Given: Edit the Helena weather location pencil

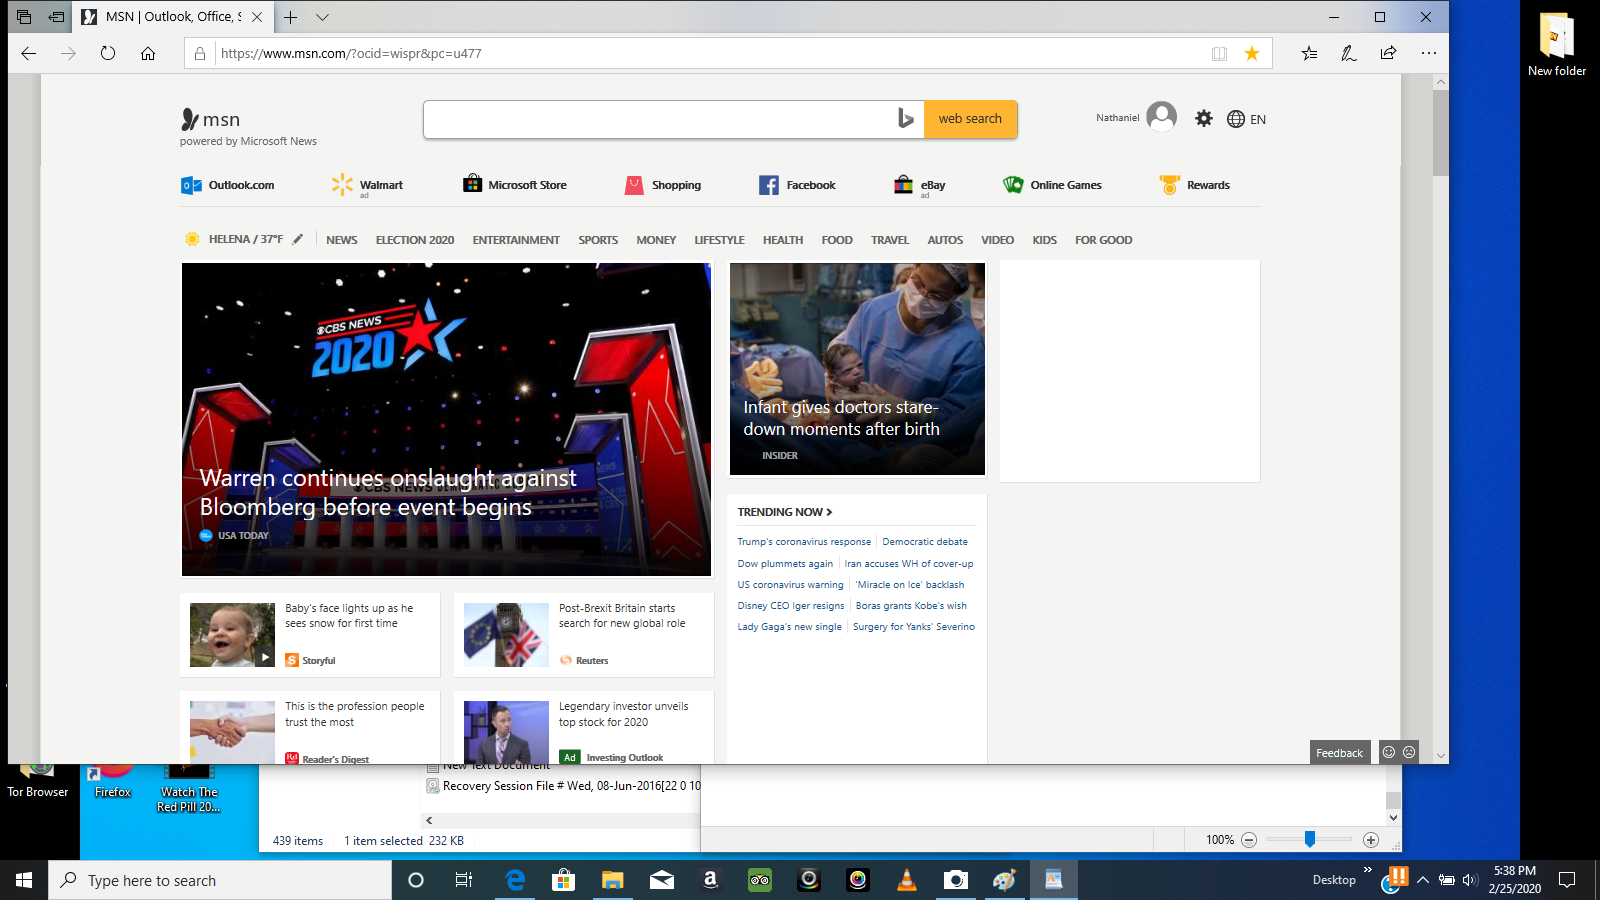Looking at the screenshot, I should (298, 239).
